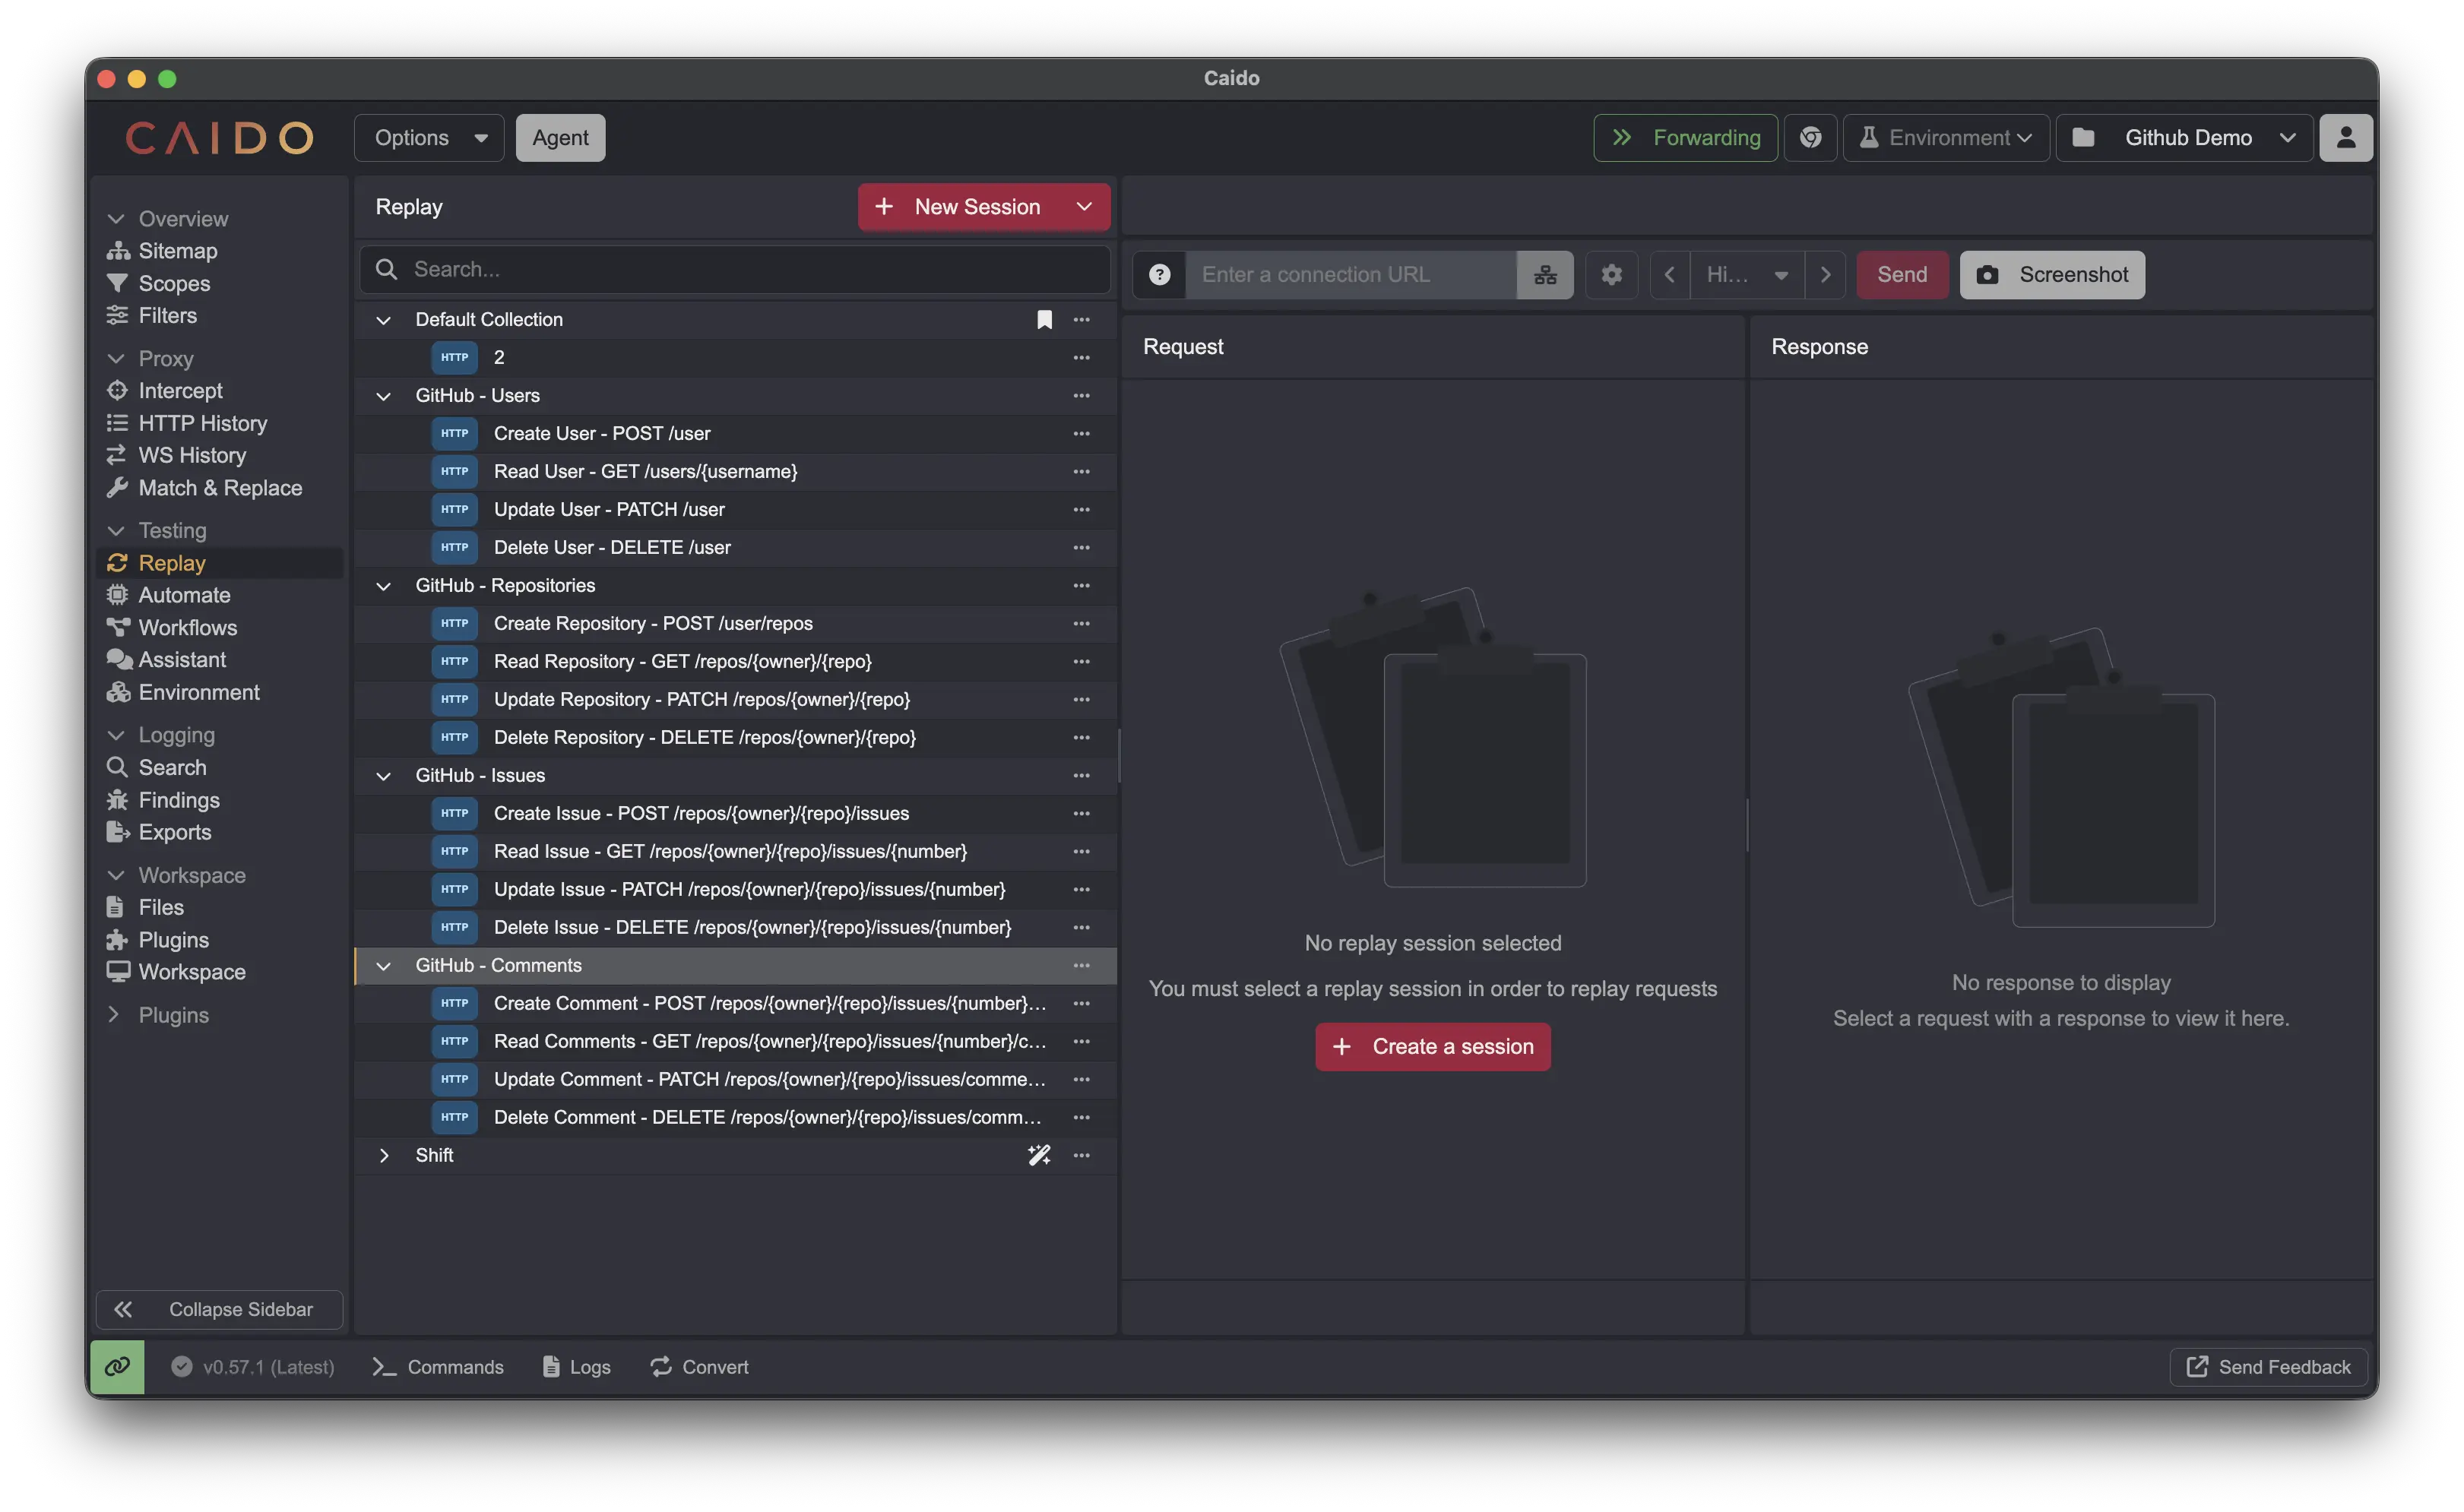Screen dimensions: 2464x1512
Task: Collapse the Default Collection group
Action: 383,320
